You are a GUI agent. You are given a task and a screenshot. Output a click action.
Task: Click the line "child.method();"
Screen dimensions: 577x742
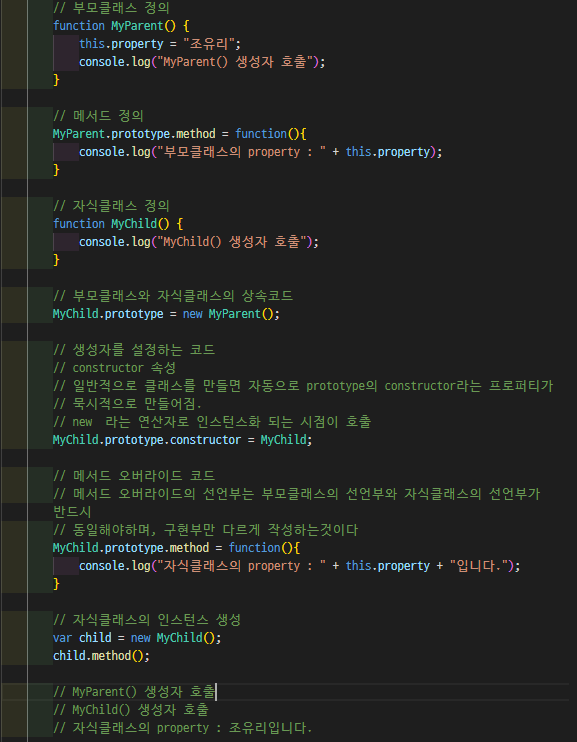pyautogui.click(x=101, y=655)
